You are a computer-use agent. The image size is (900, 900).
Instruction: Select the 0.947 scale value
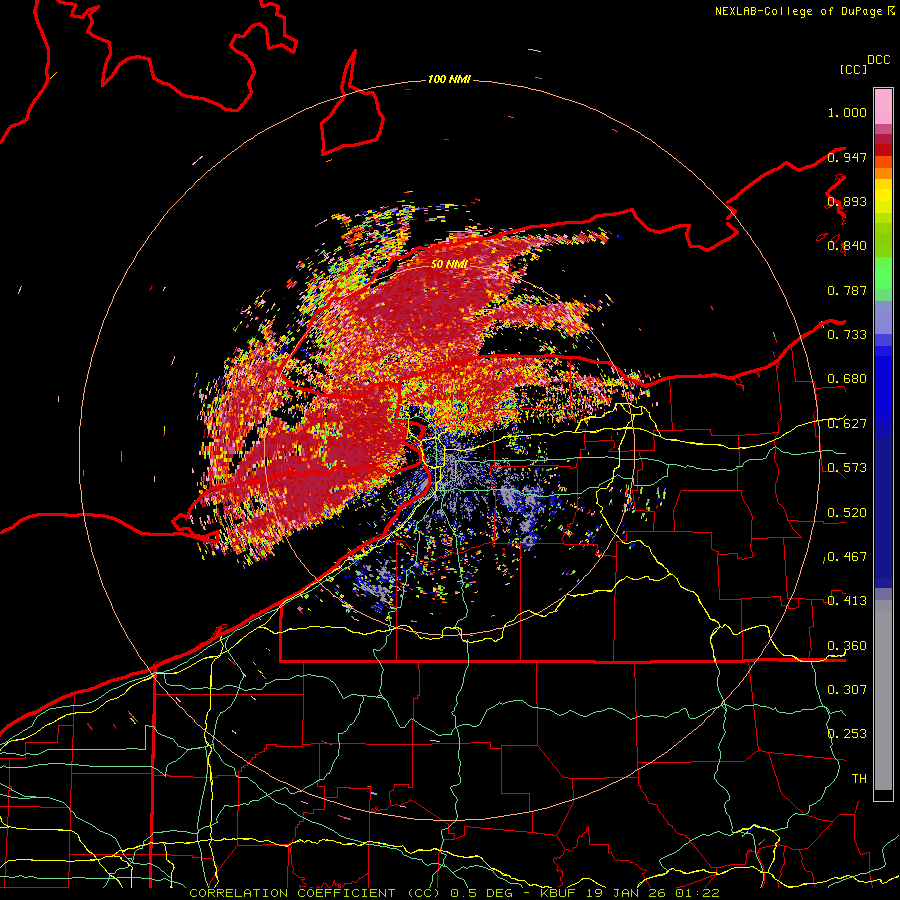click(x=847, y=157)
